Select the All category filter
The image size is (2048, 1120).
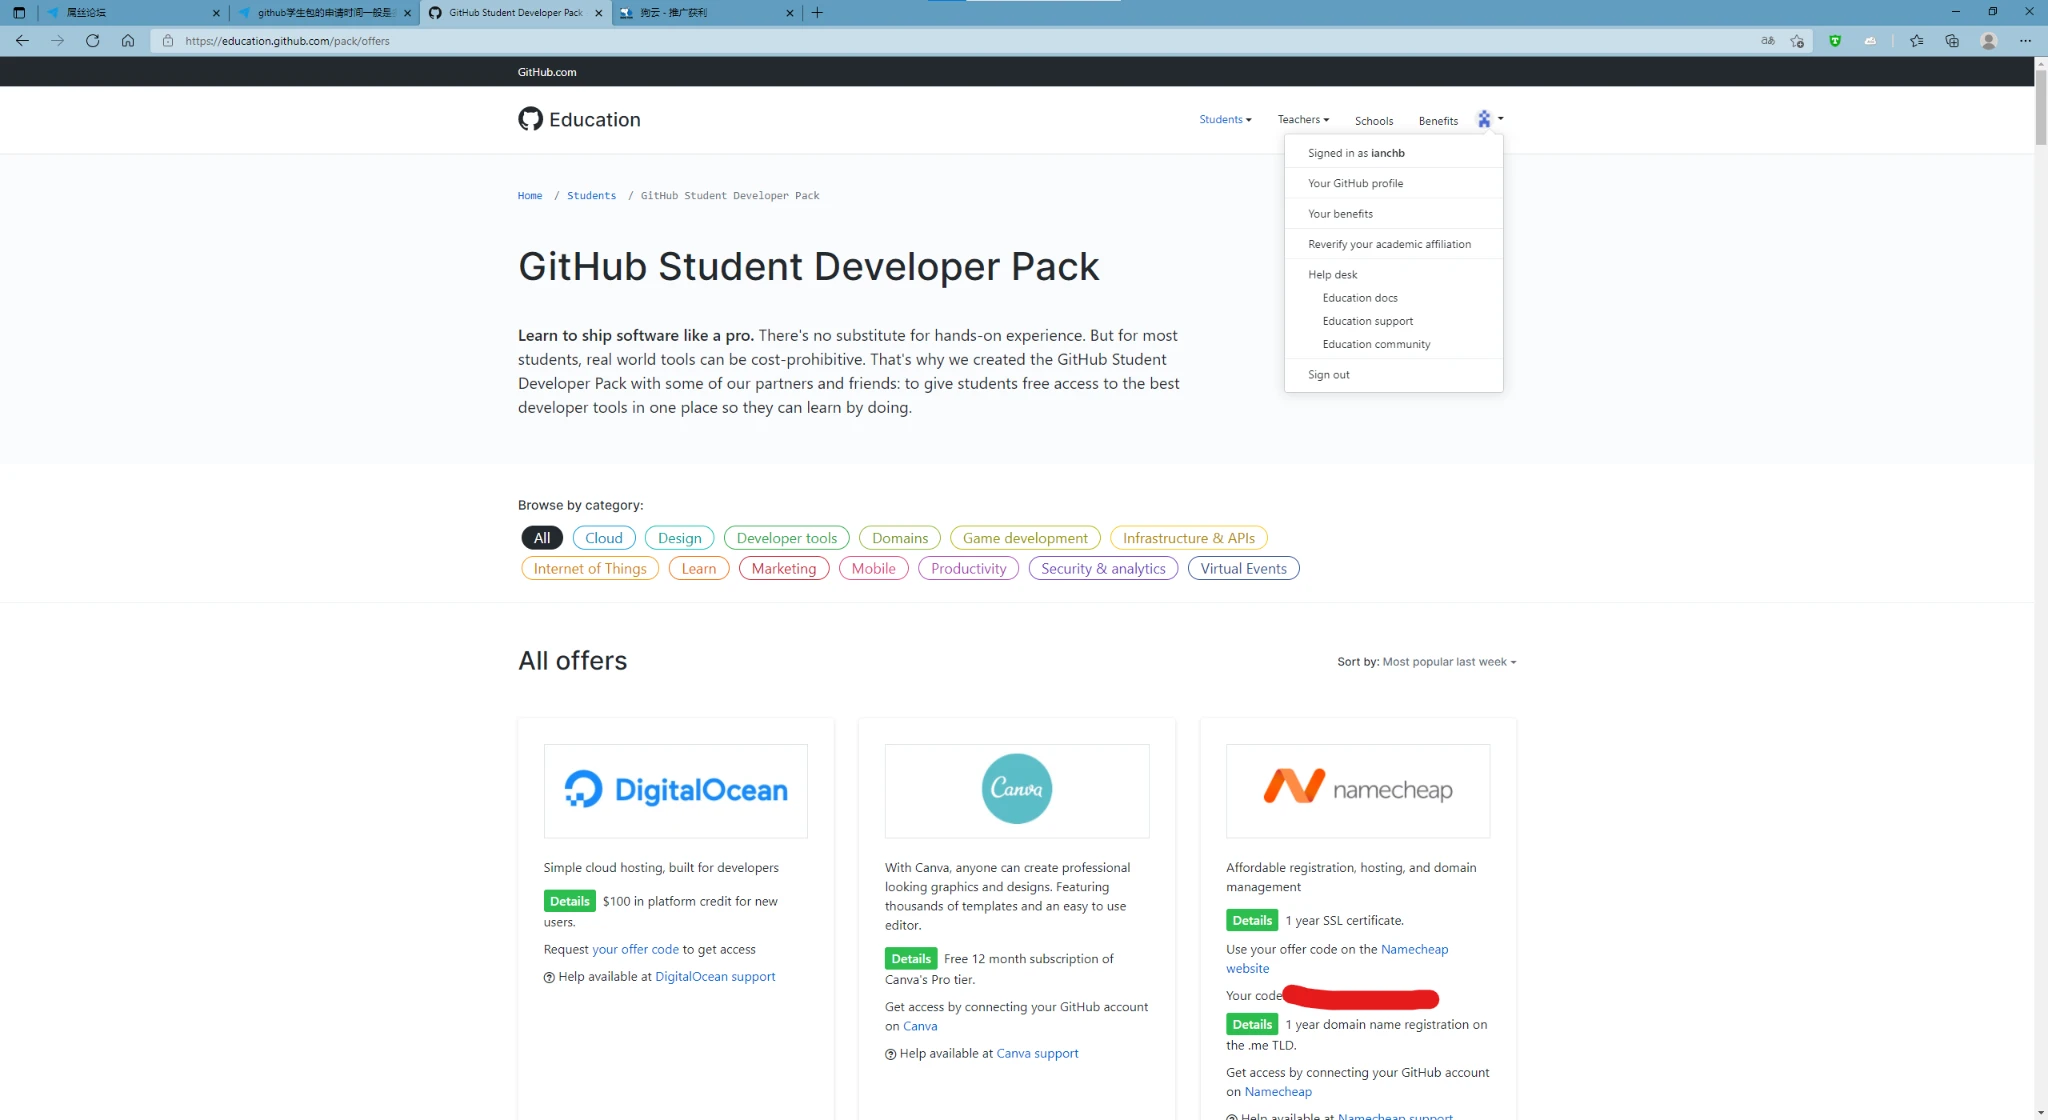542,538
